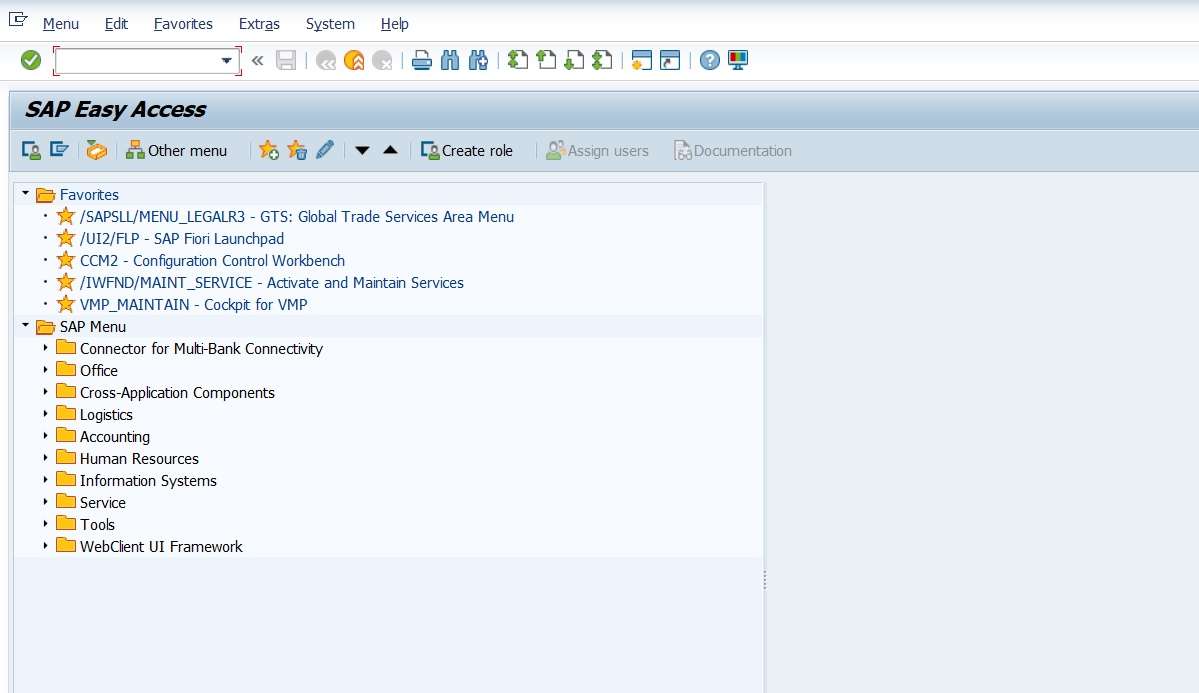Click the Back arrow icon
The image size is (1199, 693).
[327, 60]
